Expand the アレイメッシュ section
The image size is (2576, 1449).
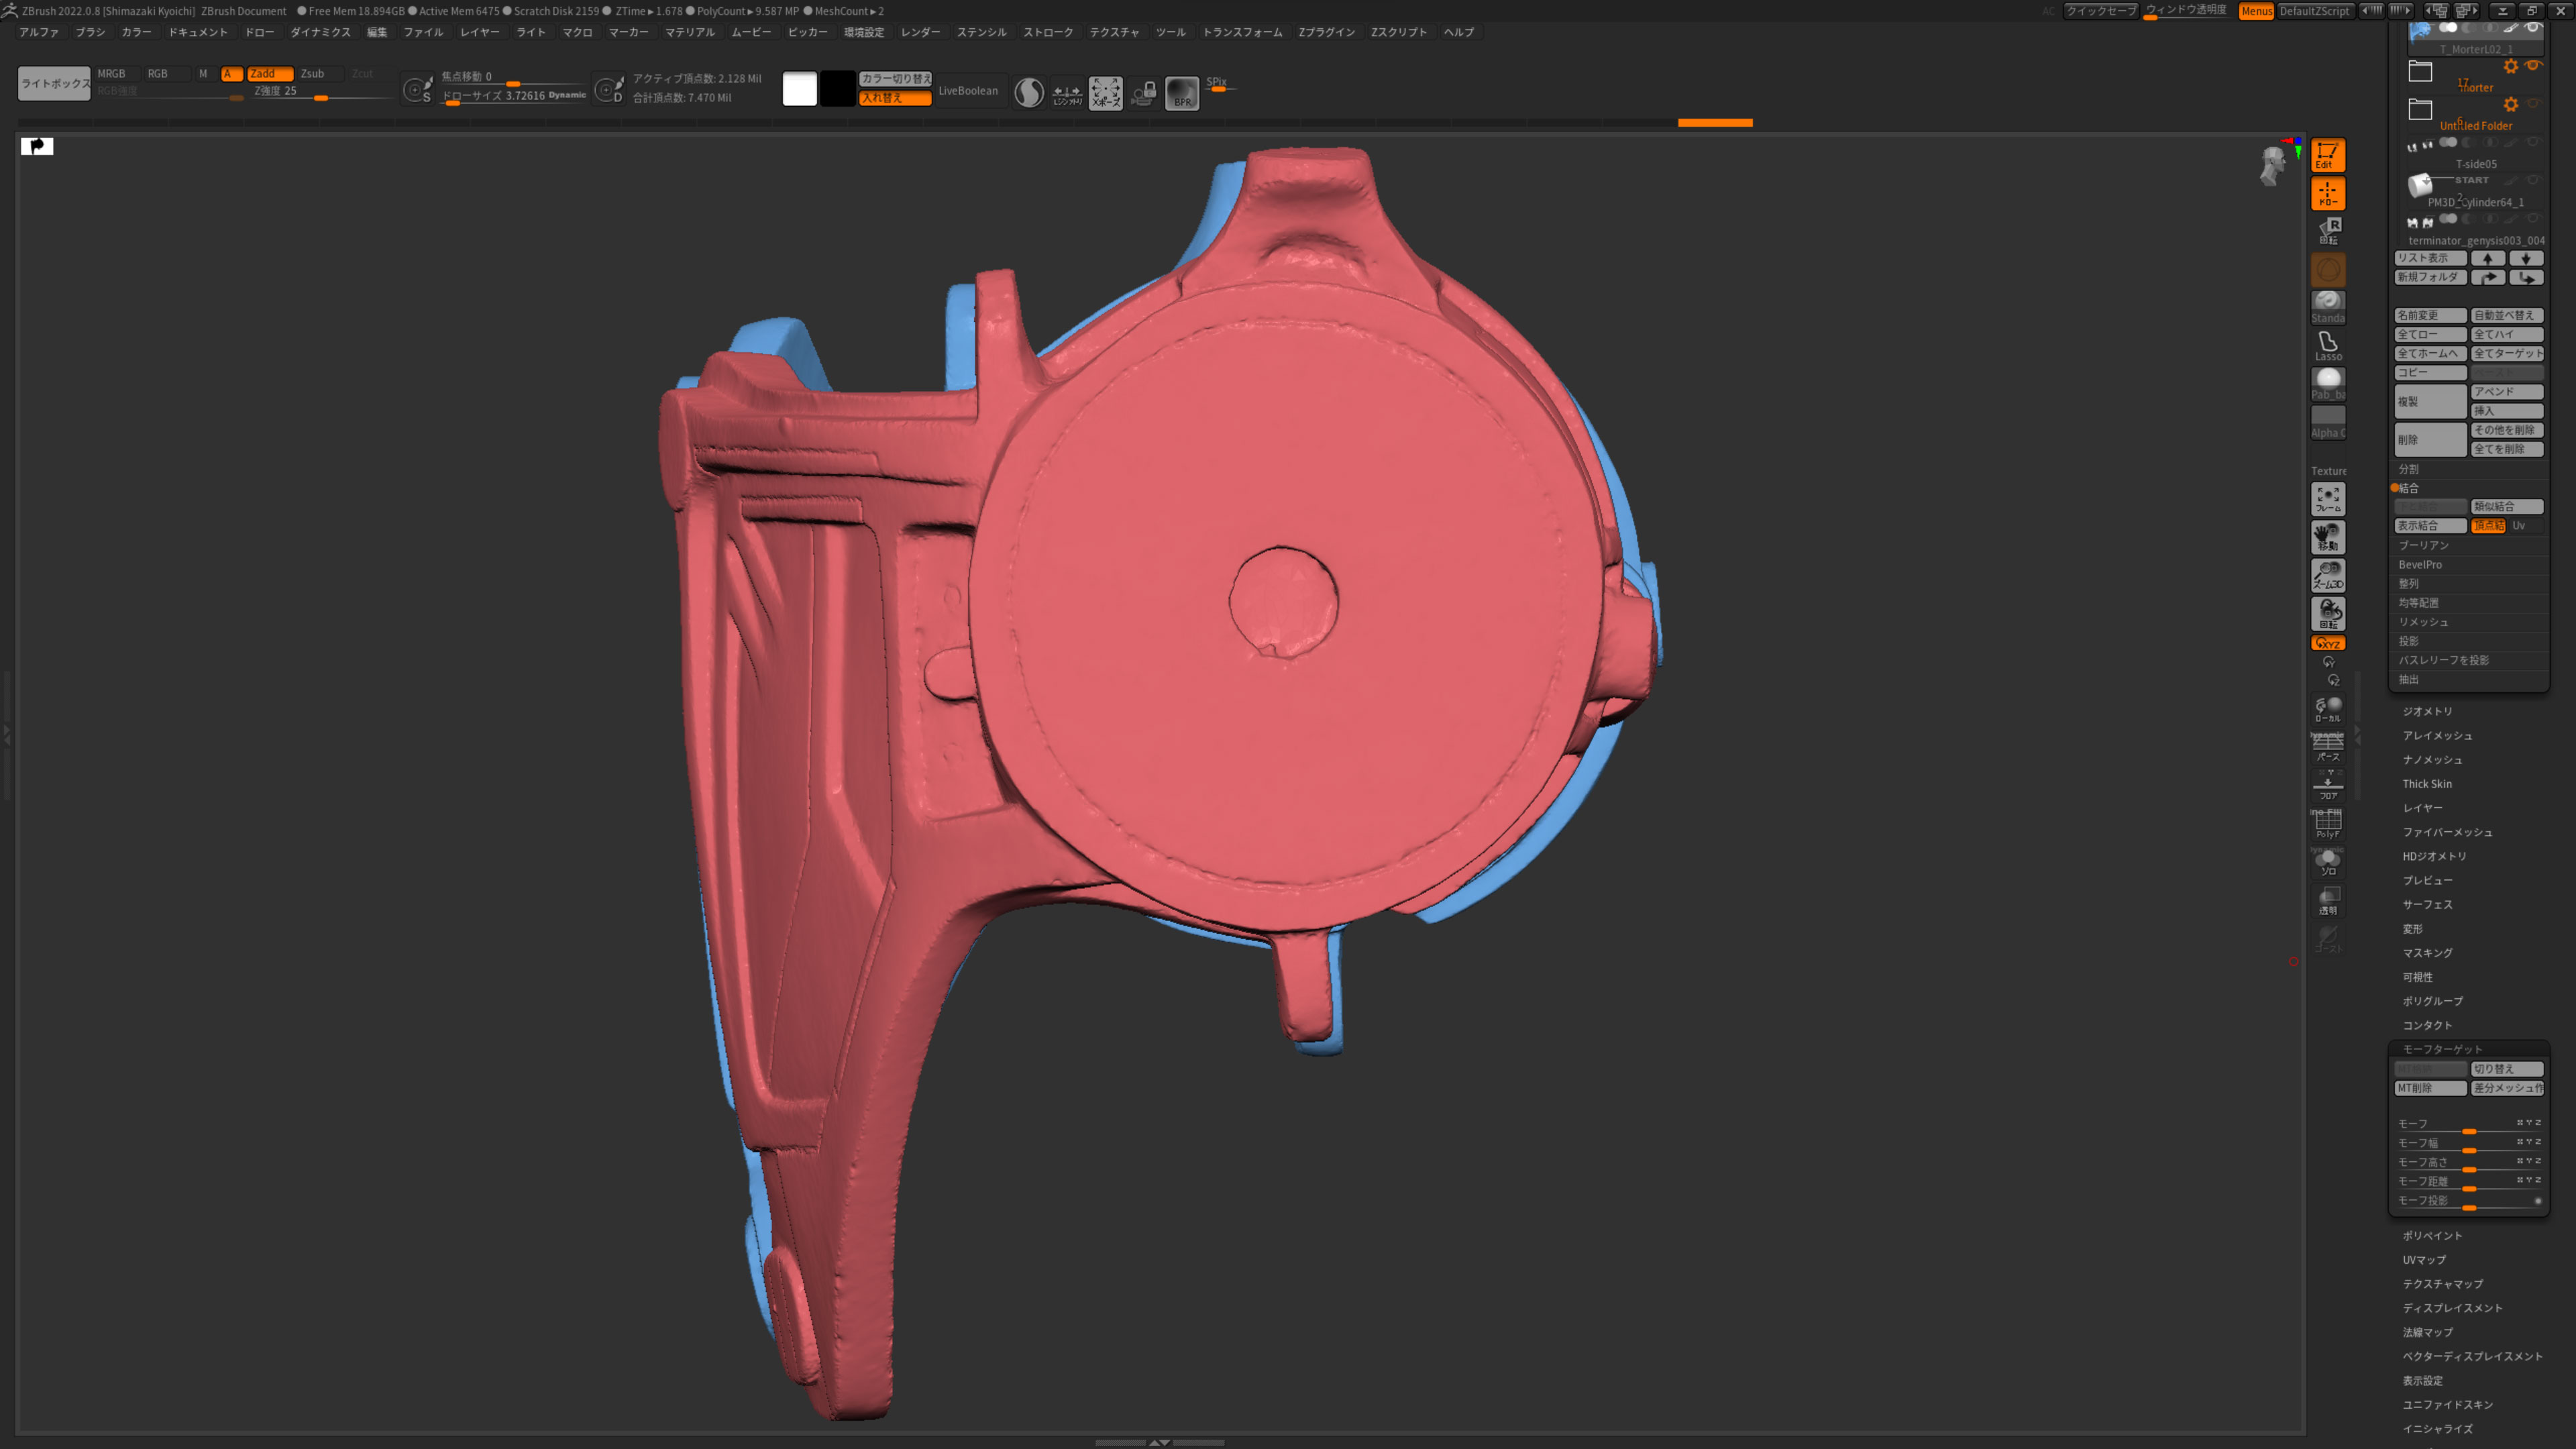(x=2437, y=735)
